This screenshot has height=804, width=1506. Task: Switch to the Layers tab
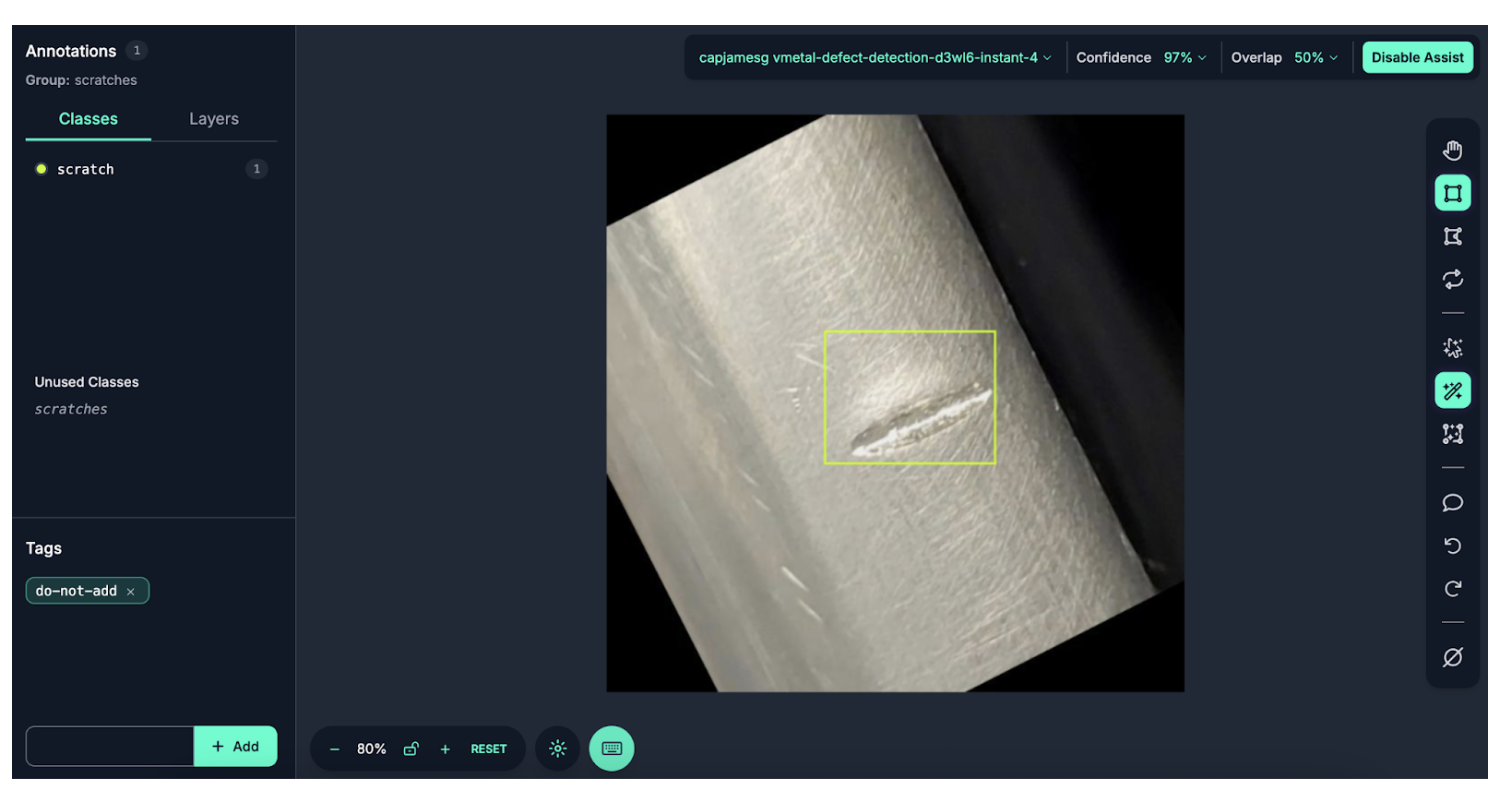click(214, 119)
